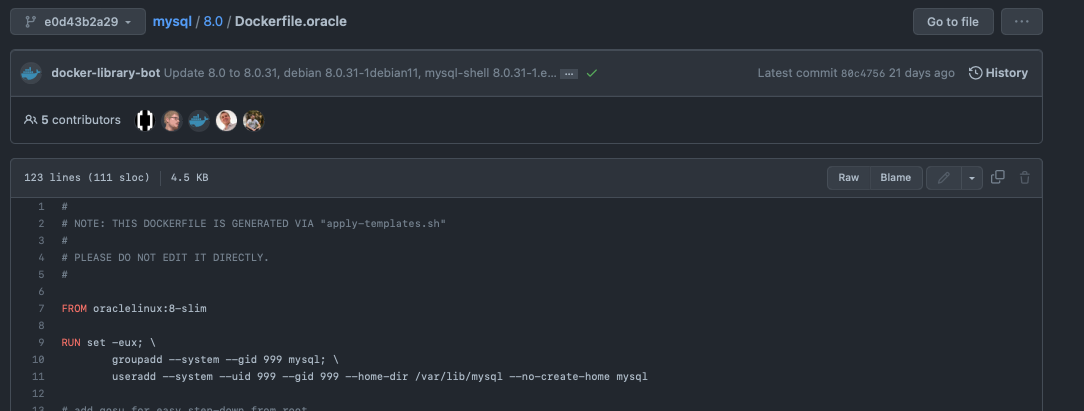Click the Docker whale contributor avatar
Screen dimensions: 1084x411
point(199,120)
